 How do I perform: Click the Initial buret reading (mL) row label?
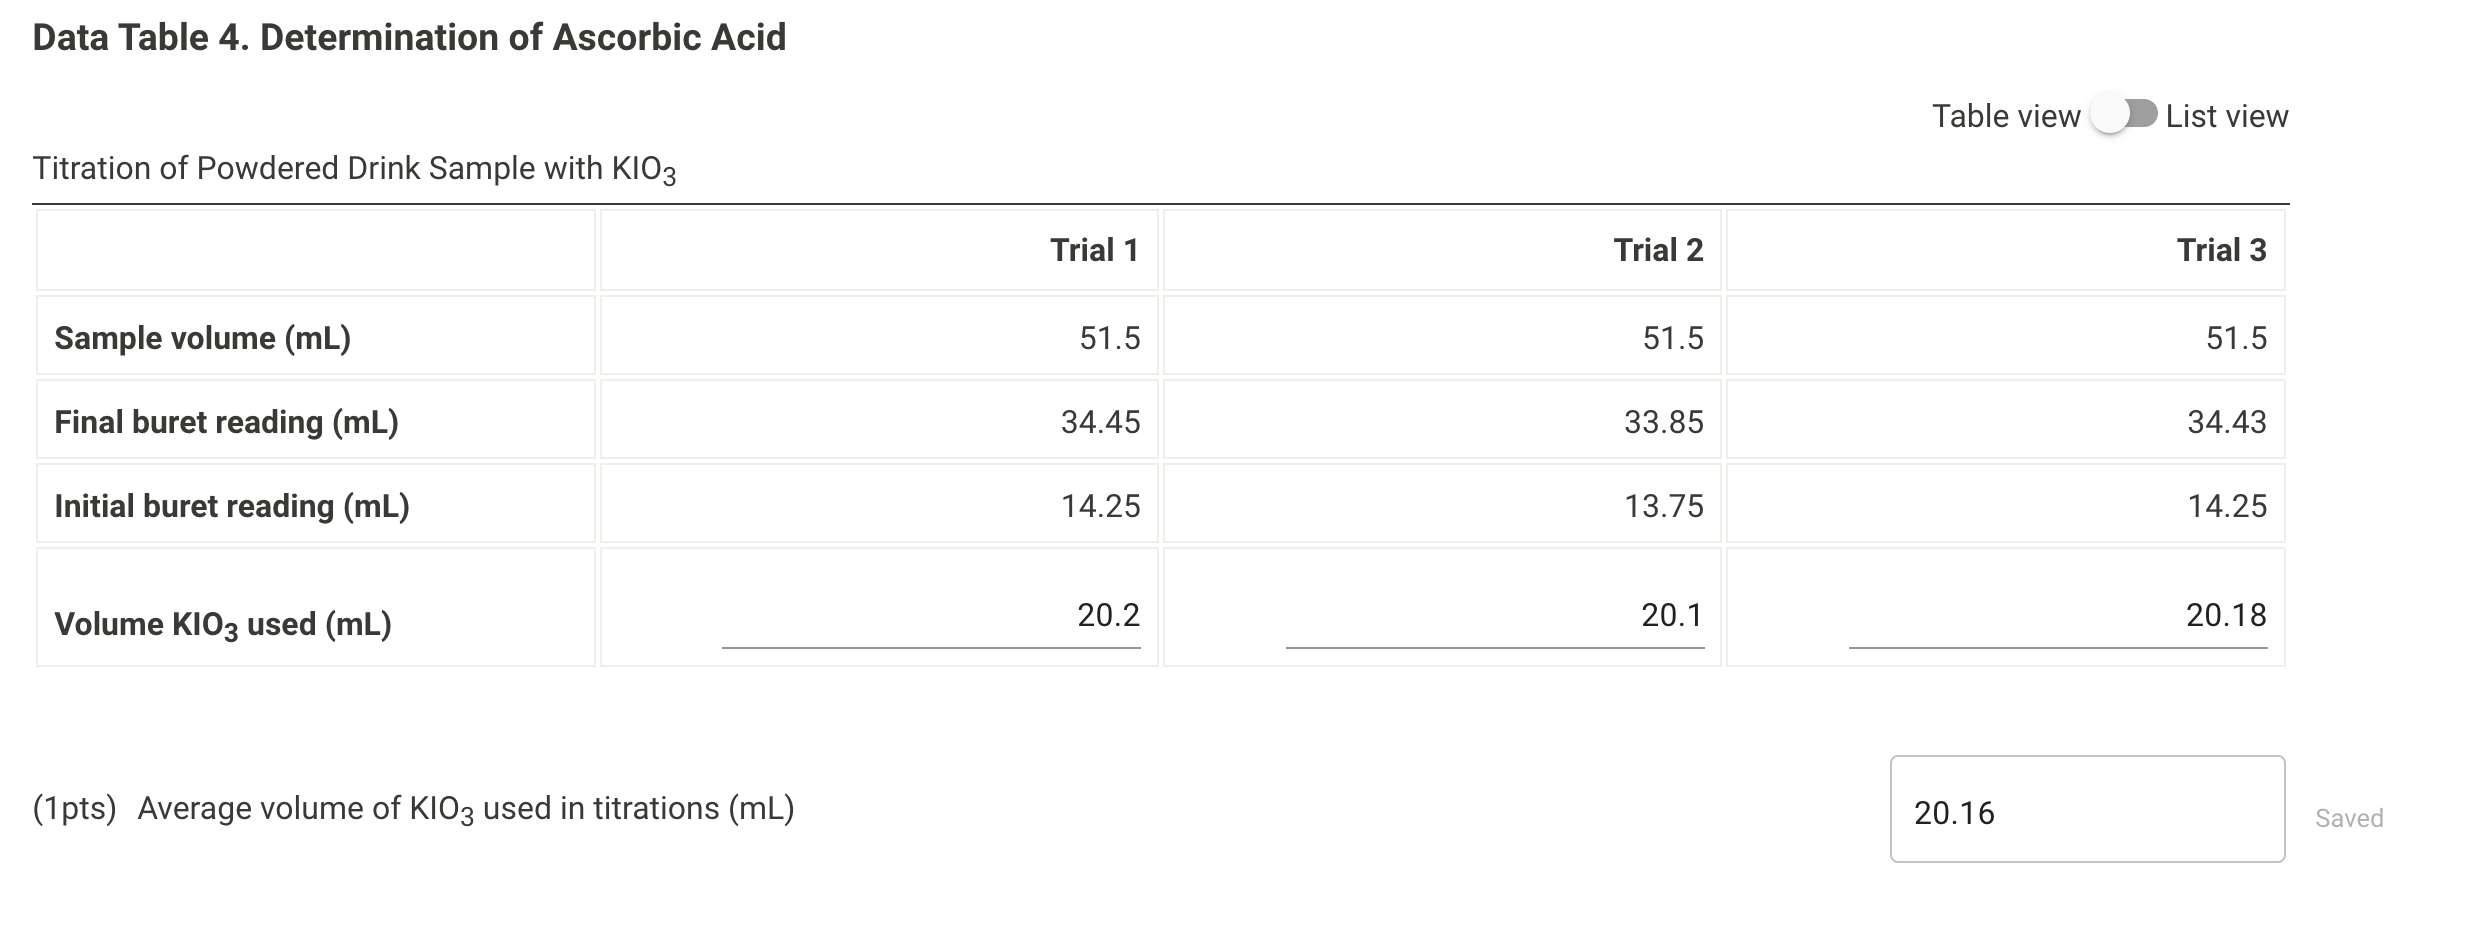click(x=233, y=506)
